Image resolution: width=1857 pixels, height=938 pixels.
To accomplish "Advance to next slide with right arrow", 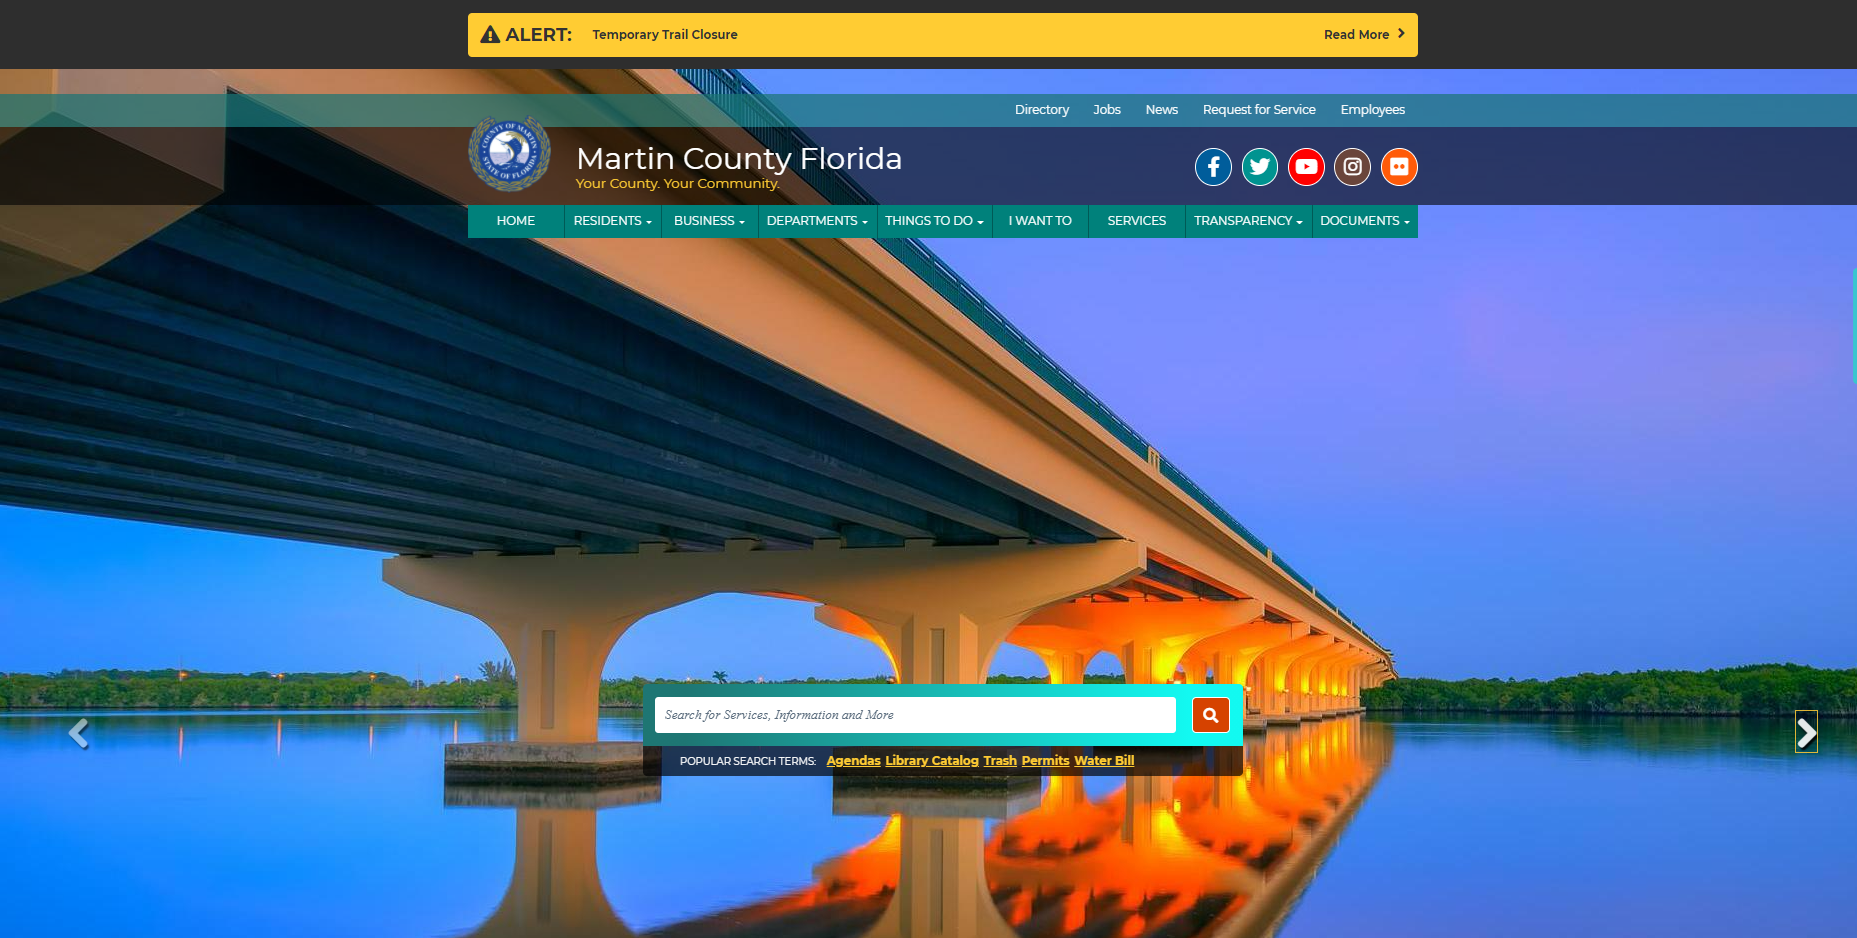I will coord(1806,733).
